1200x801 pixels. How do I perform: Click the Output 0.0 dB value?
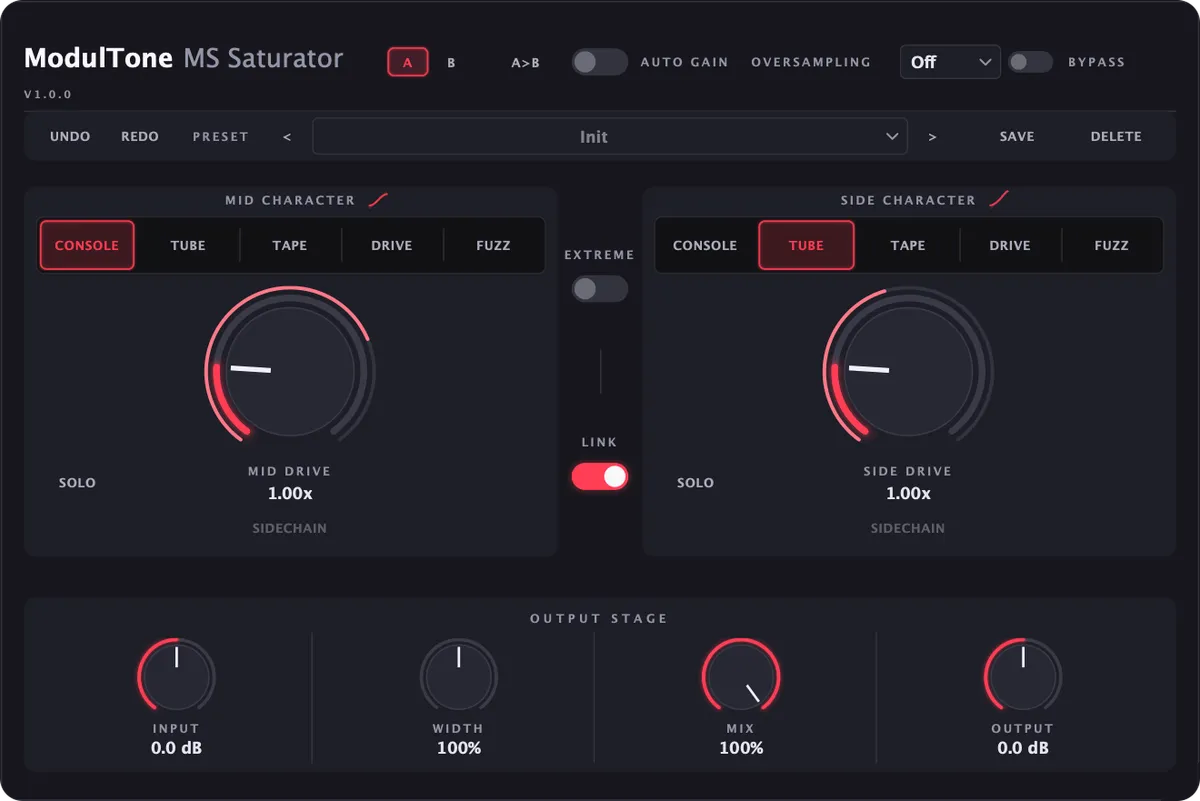point(1023,748)
